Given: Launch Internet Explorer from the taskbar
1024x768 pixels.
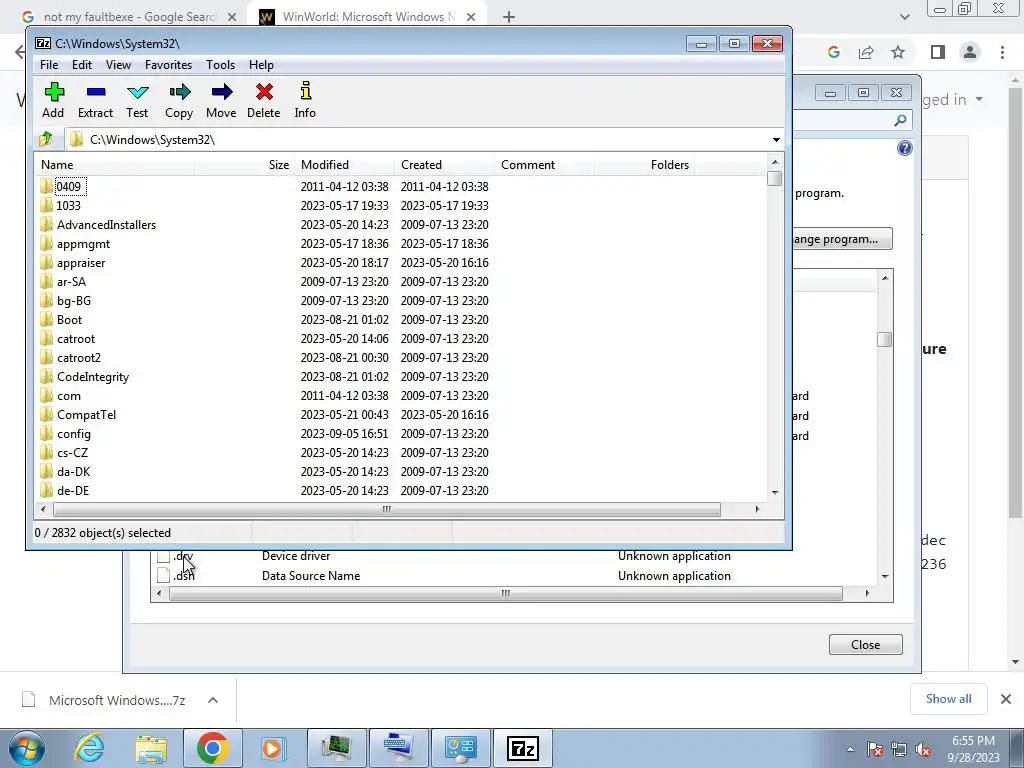Looking at the screenshot, I should coord(89,748).
